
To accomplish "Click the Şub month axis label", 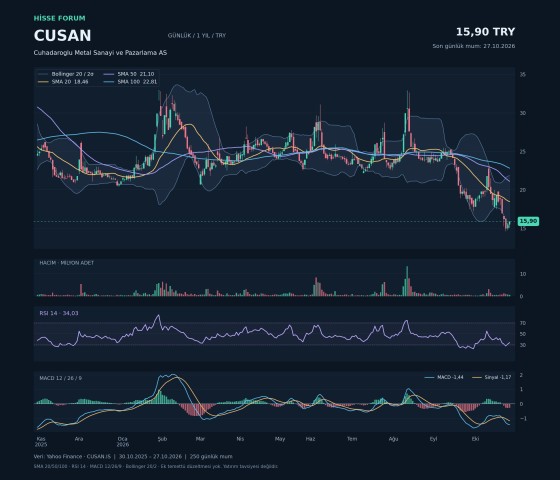I will 162,439.
